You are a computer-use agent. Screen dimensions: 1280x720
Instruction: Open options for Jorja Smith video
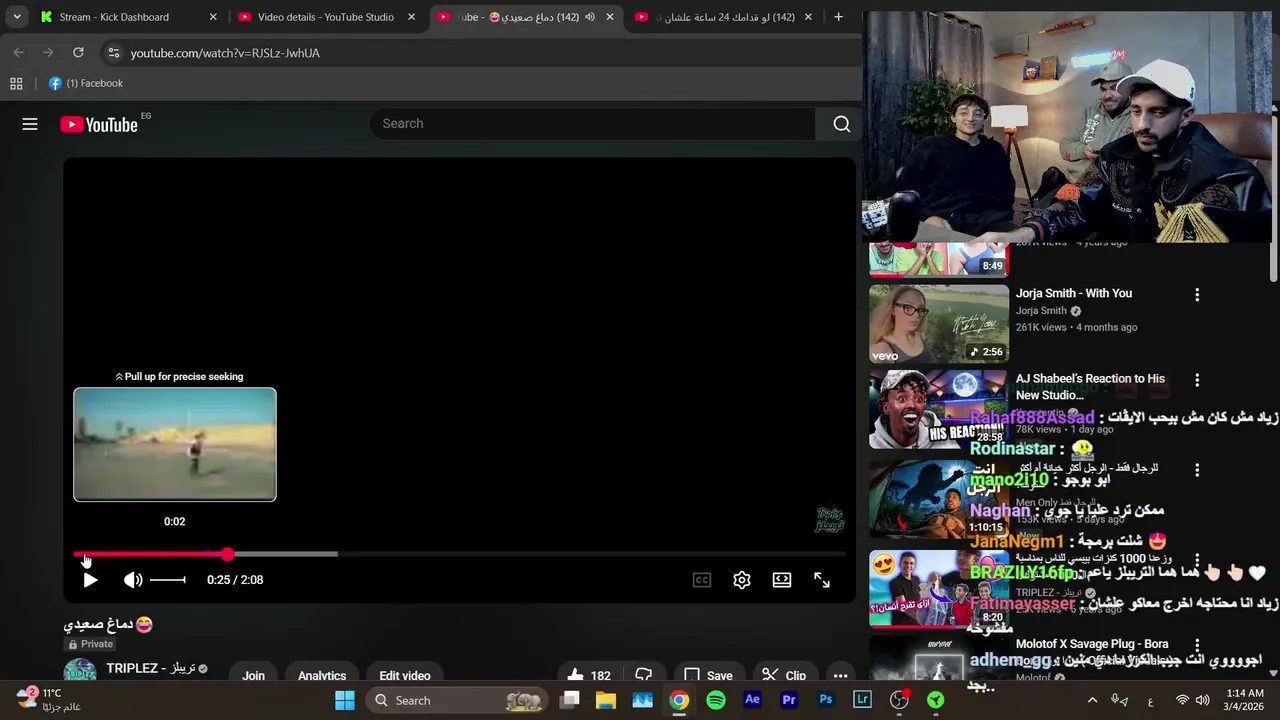click(x=1197, y=295)
